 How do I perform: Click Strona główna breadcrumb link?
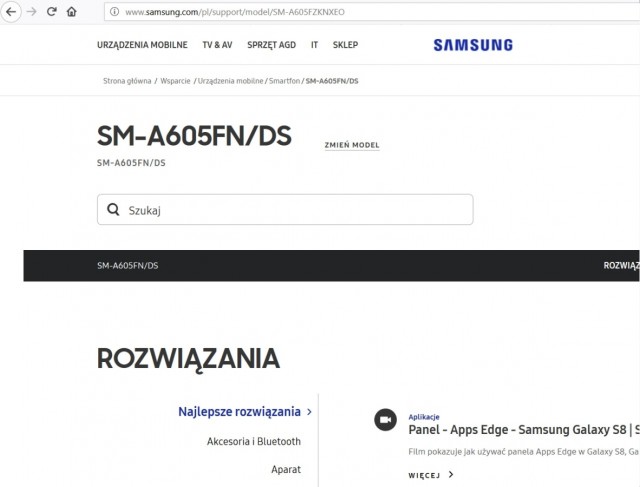[x=127, y=80]
